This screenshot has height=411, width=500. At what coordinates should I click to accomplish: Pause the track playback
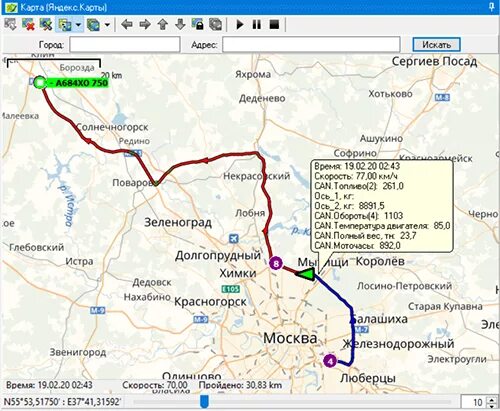click(257, 24)
